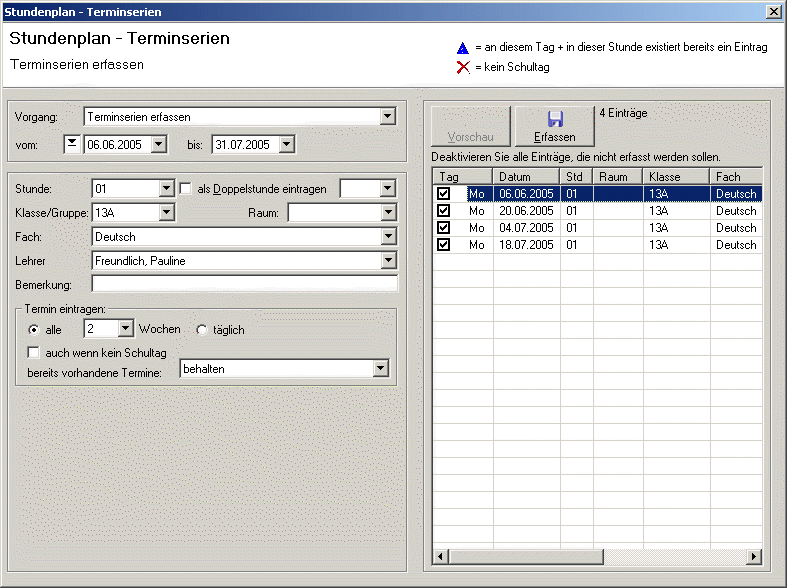Open the vom date picker arrow

[x=159, y=144]
